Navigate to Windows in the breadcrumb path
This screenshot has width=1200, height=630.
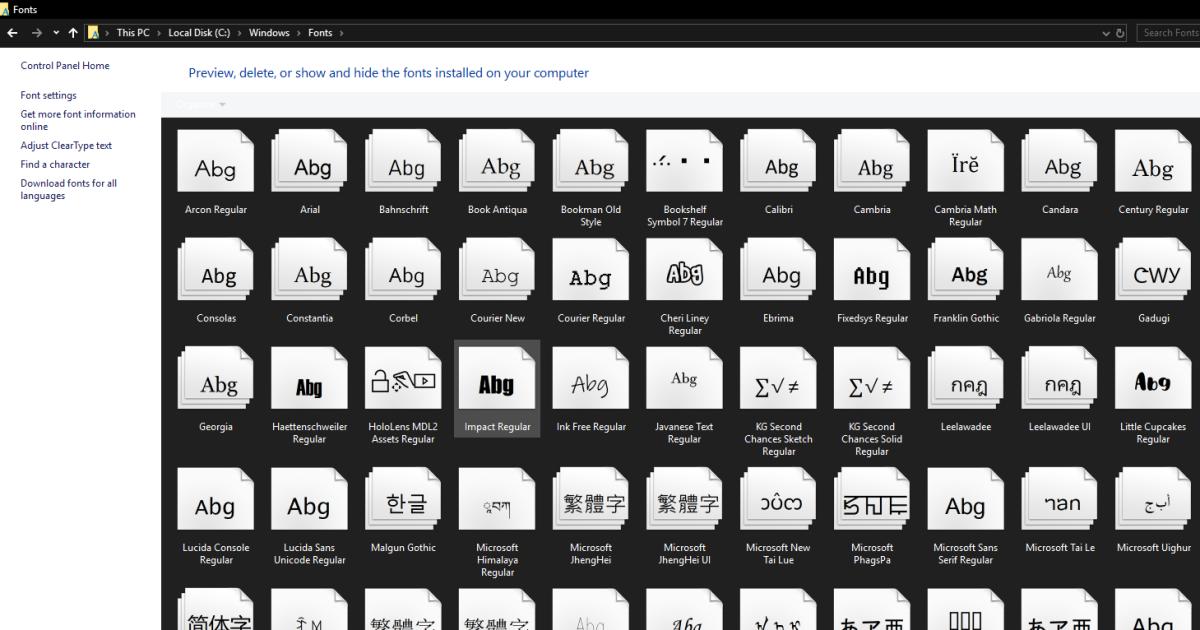click(269, 32)
